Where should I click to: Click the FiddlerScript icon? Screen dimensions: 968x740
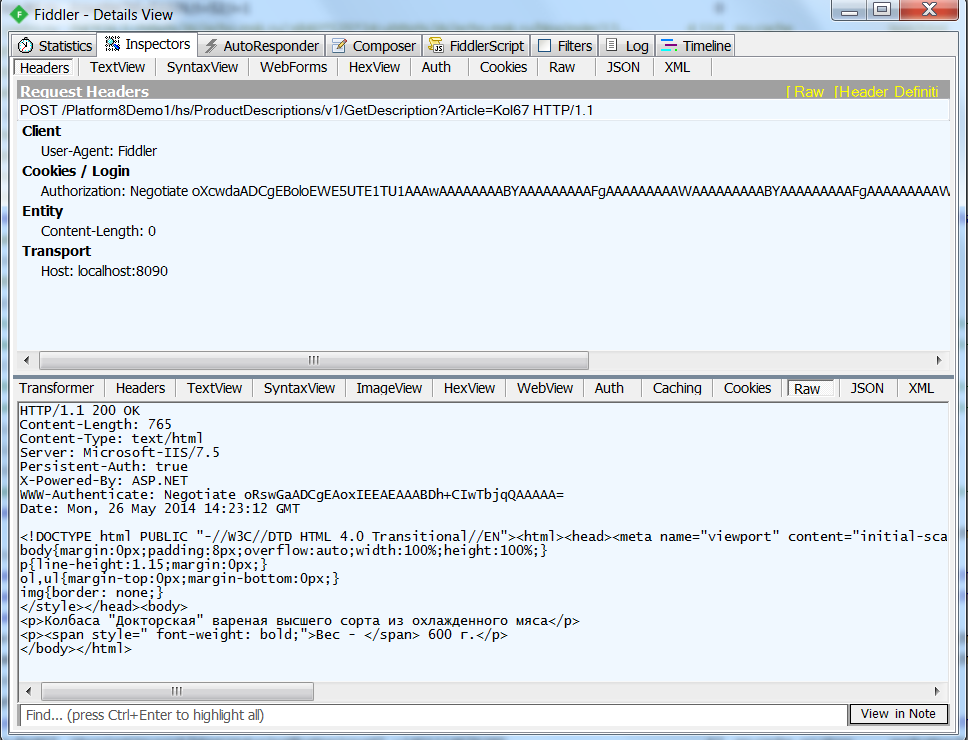tap(436, 46)
